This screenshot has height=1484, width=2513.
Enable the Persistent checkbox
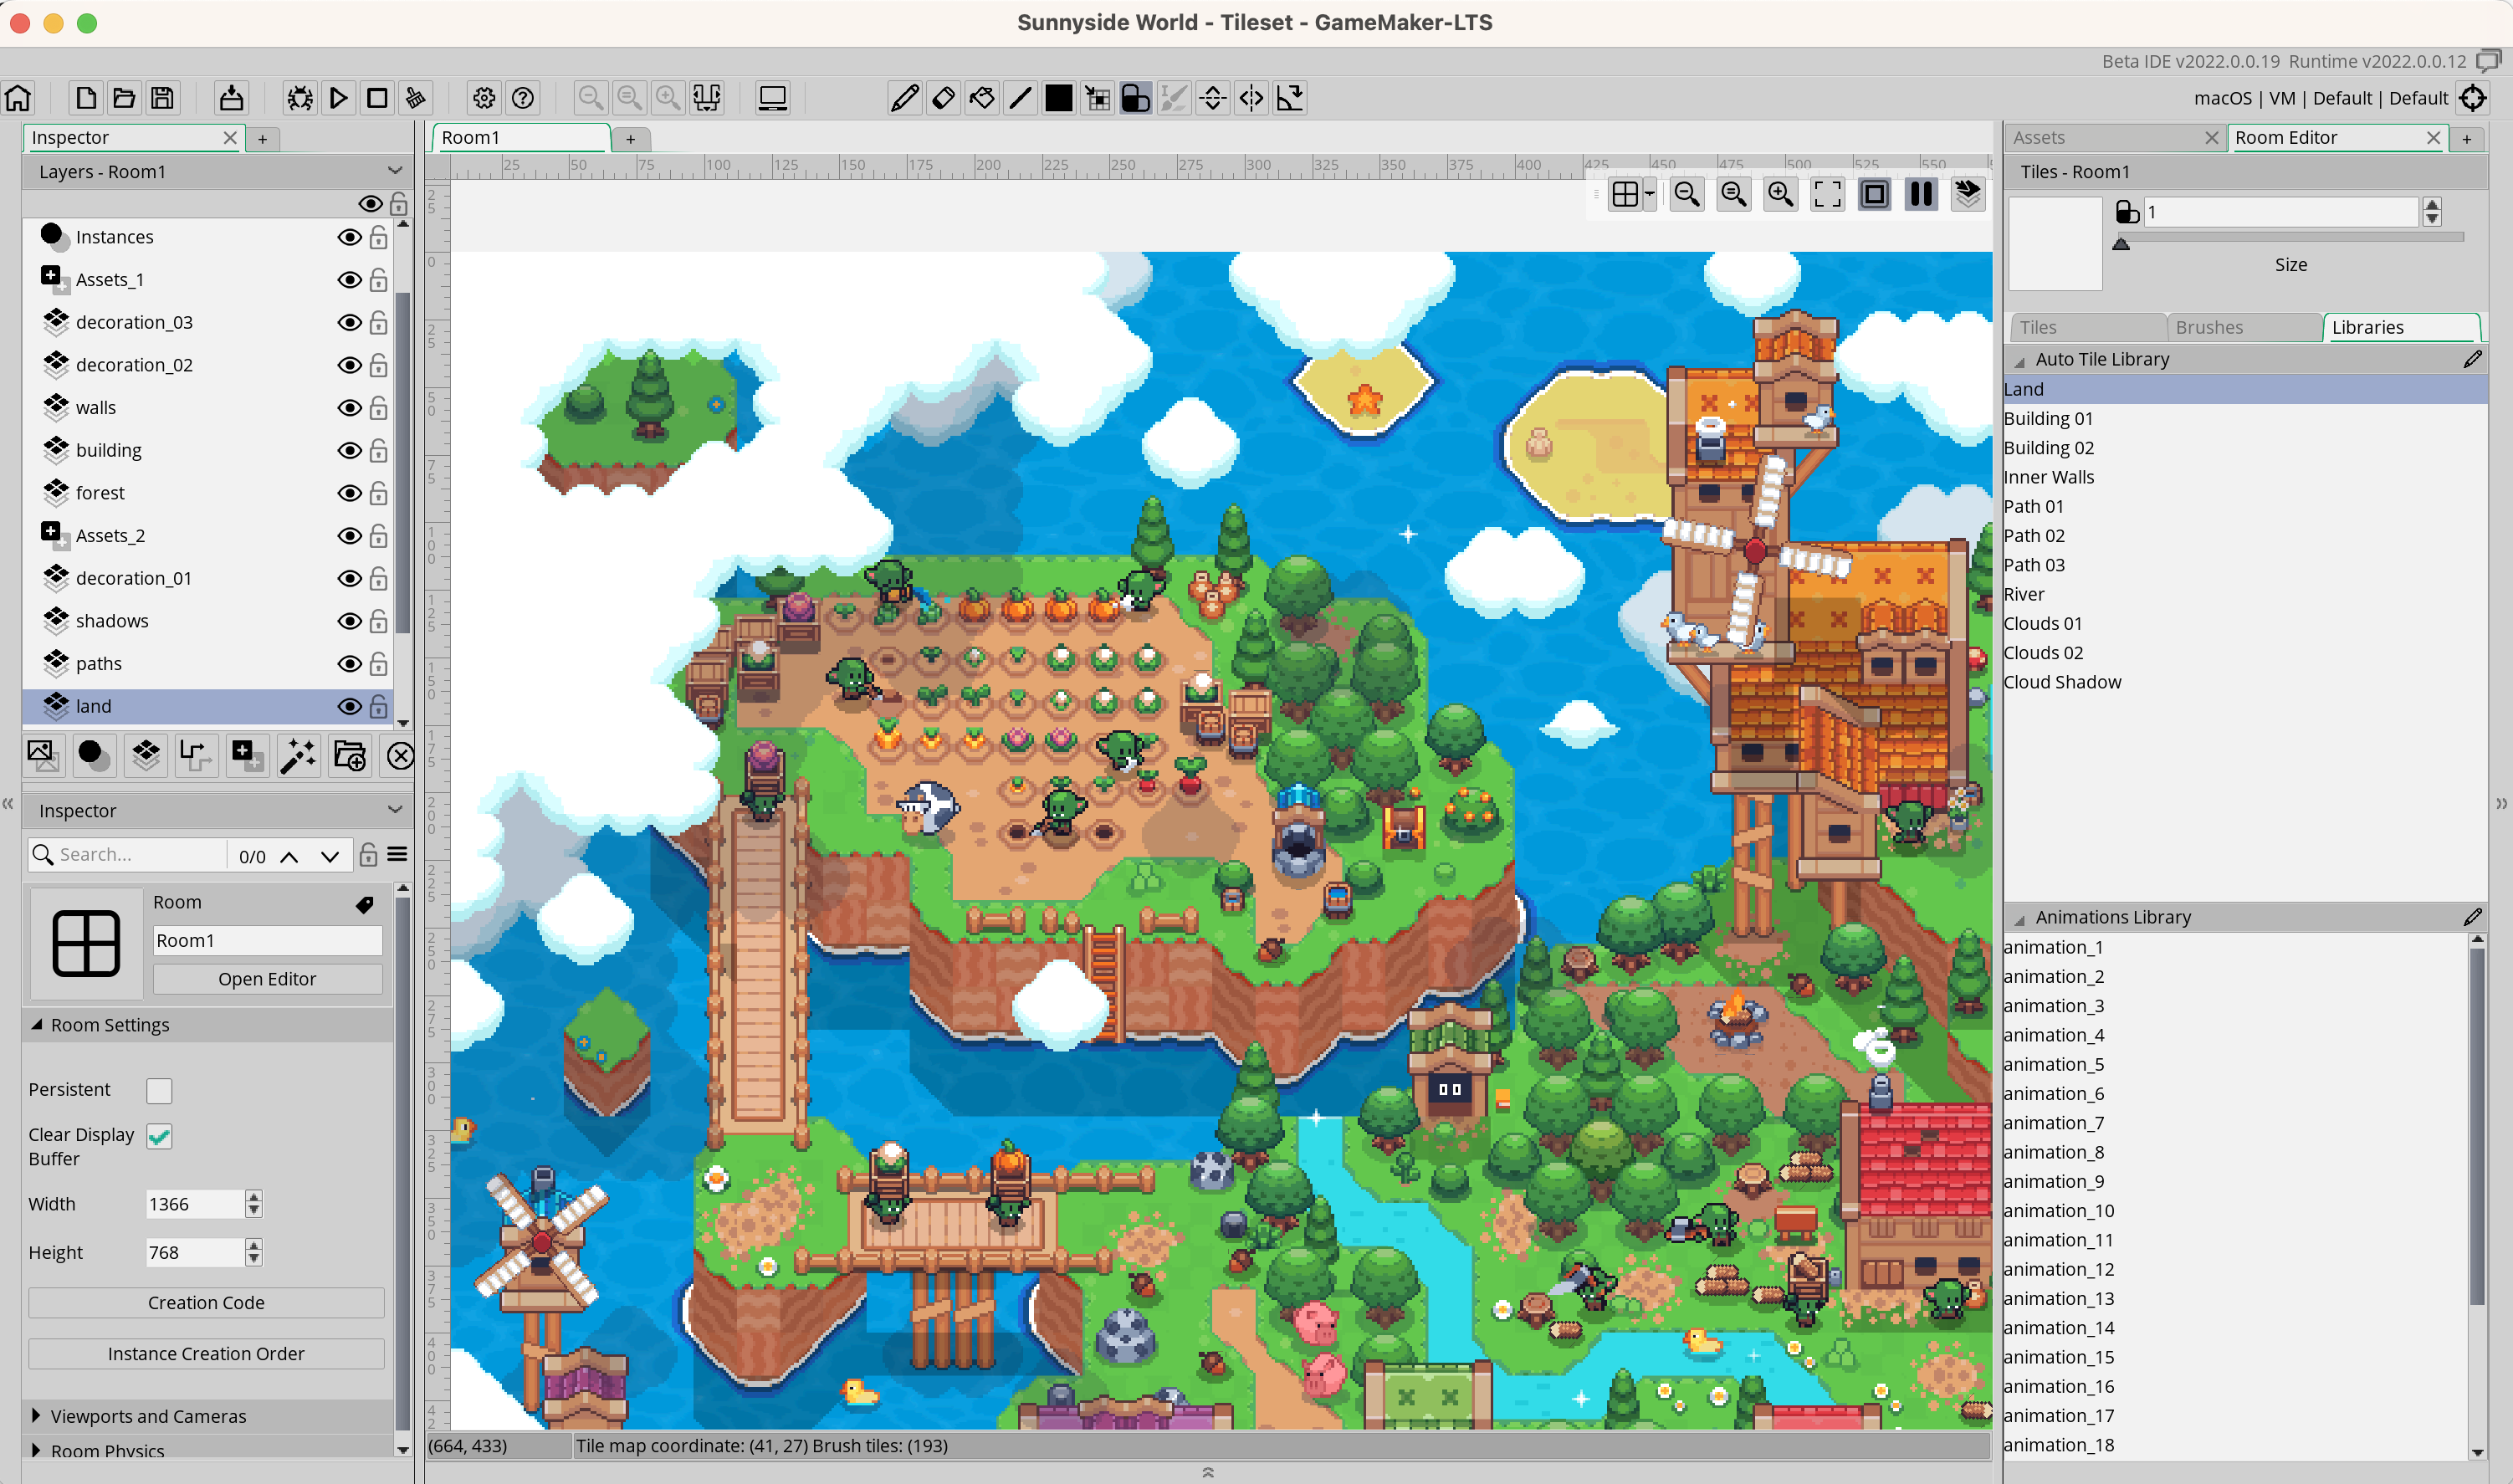click(159, 1090)
